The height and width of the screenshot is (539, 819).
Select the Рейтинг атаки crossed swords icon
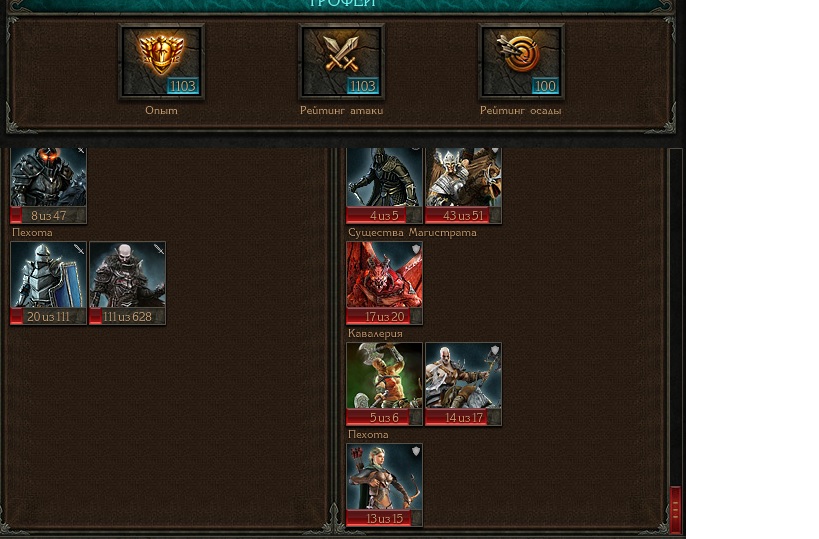point(342,61)
